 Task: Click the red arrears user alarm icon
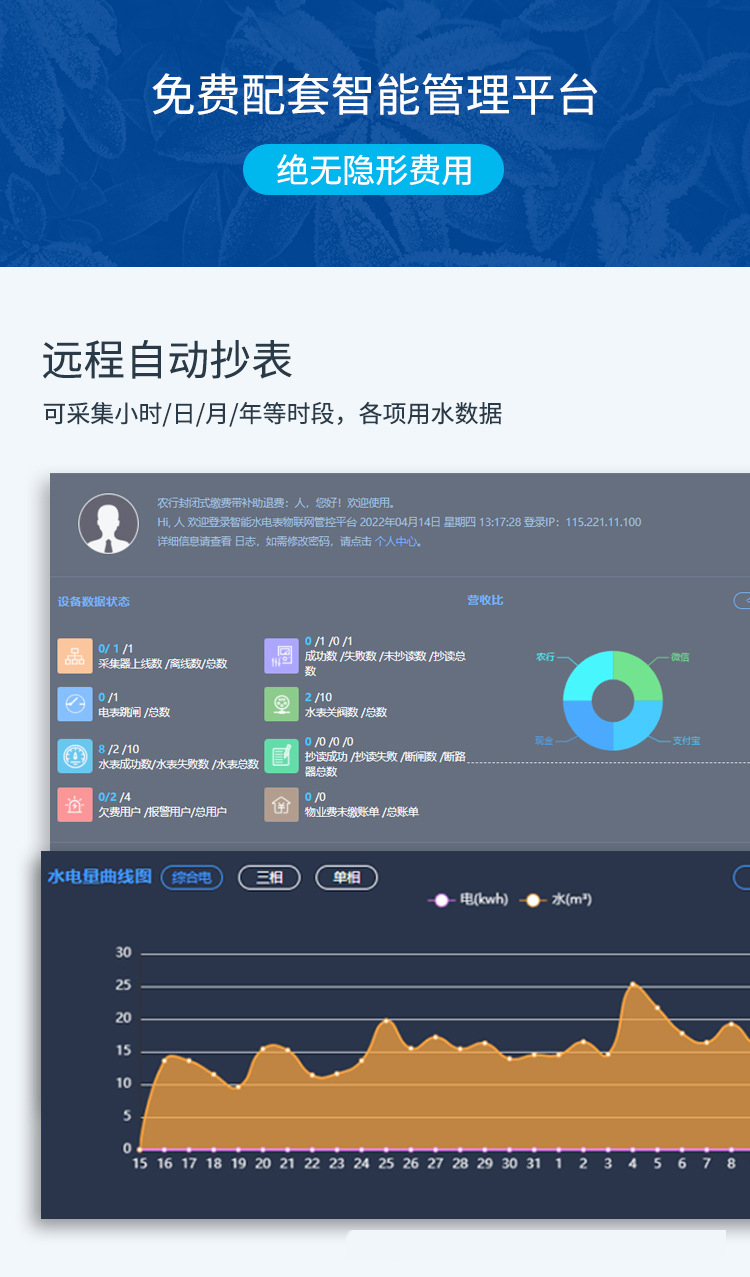tap(75, 804)
